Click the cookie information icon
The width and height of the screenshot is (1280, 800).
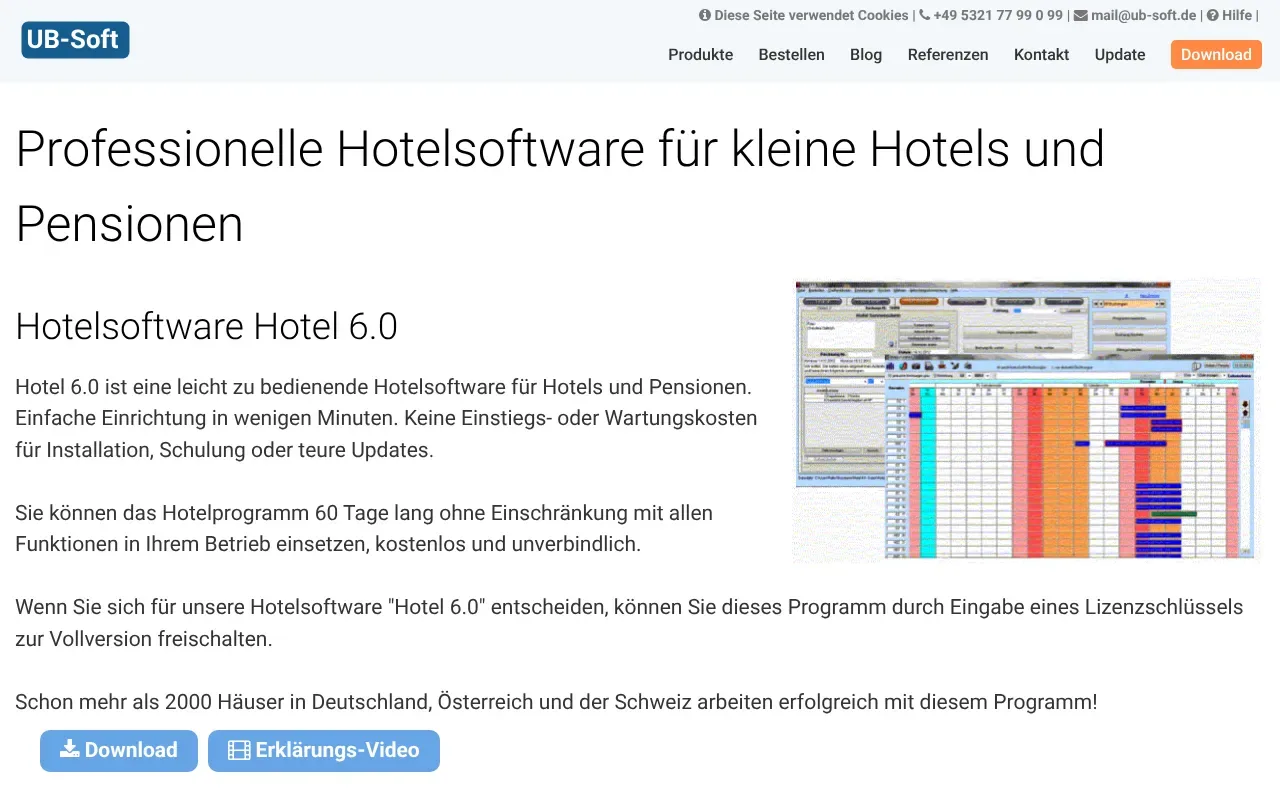707,15
